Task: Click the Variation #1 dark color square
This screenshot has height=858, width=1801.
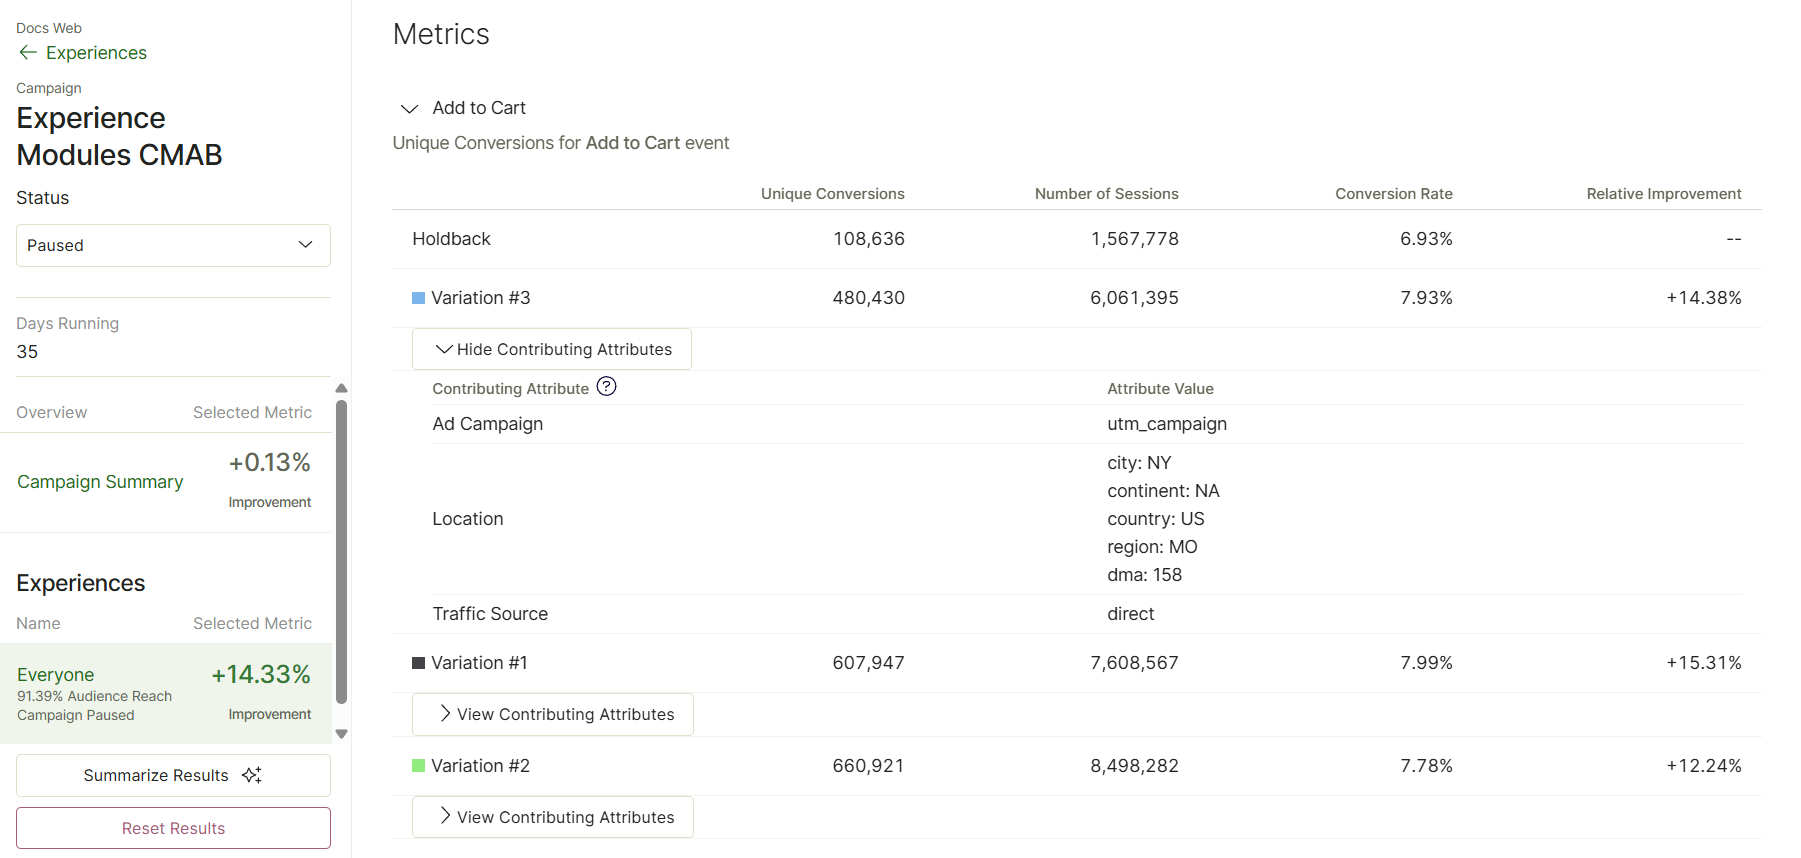Action: click(x=418, y=663)
